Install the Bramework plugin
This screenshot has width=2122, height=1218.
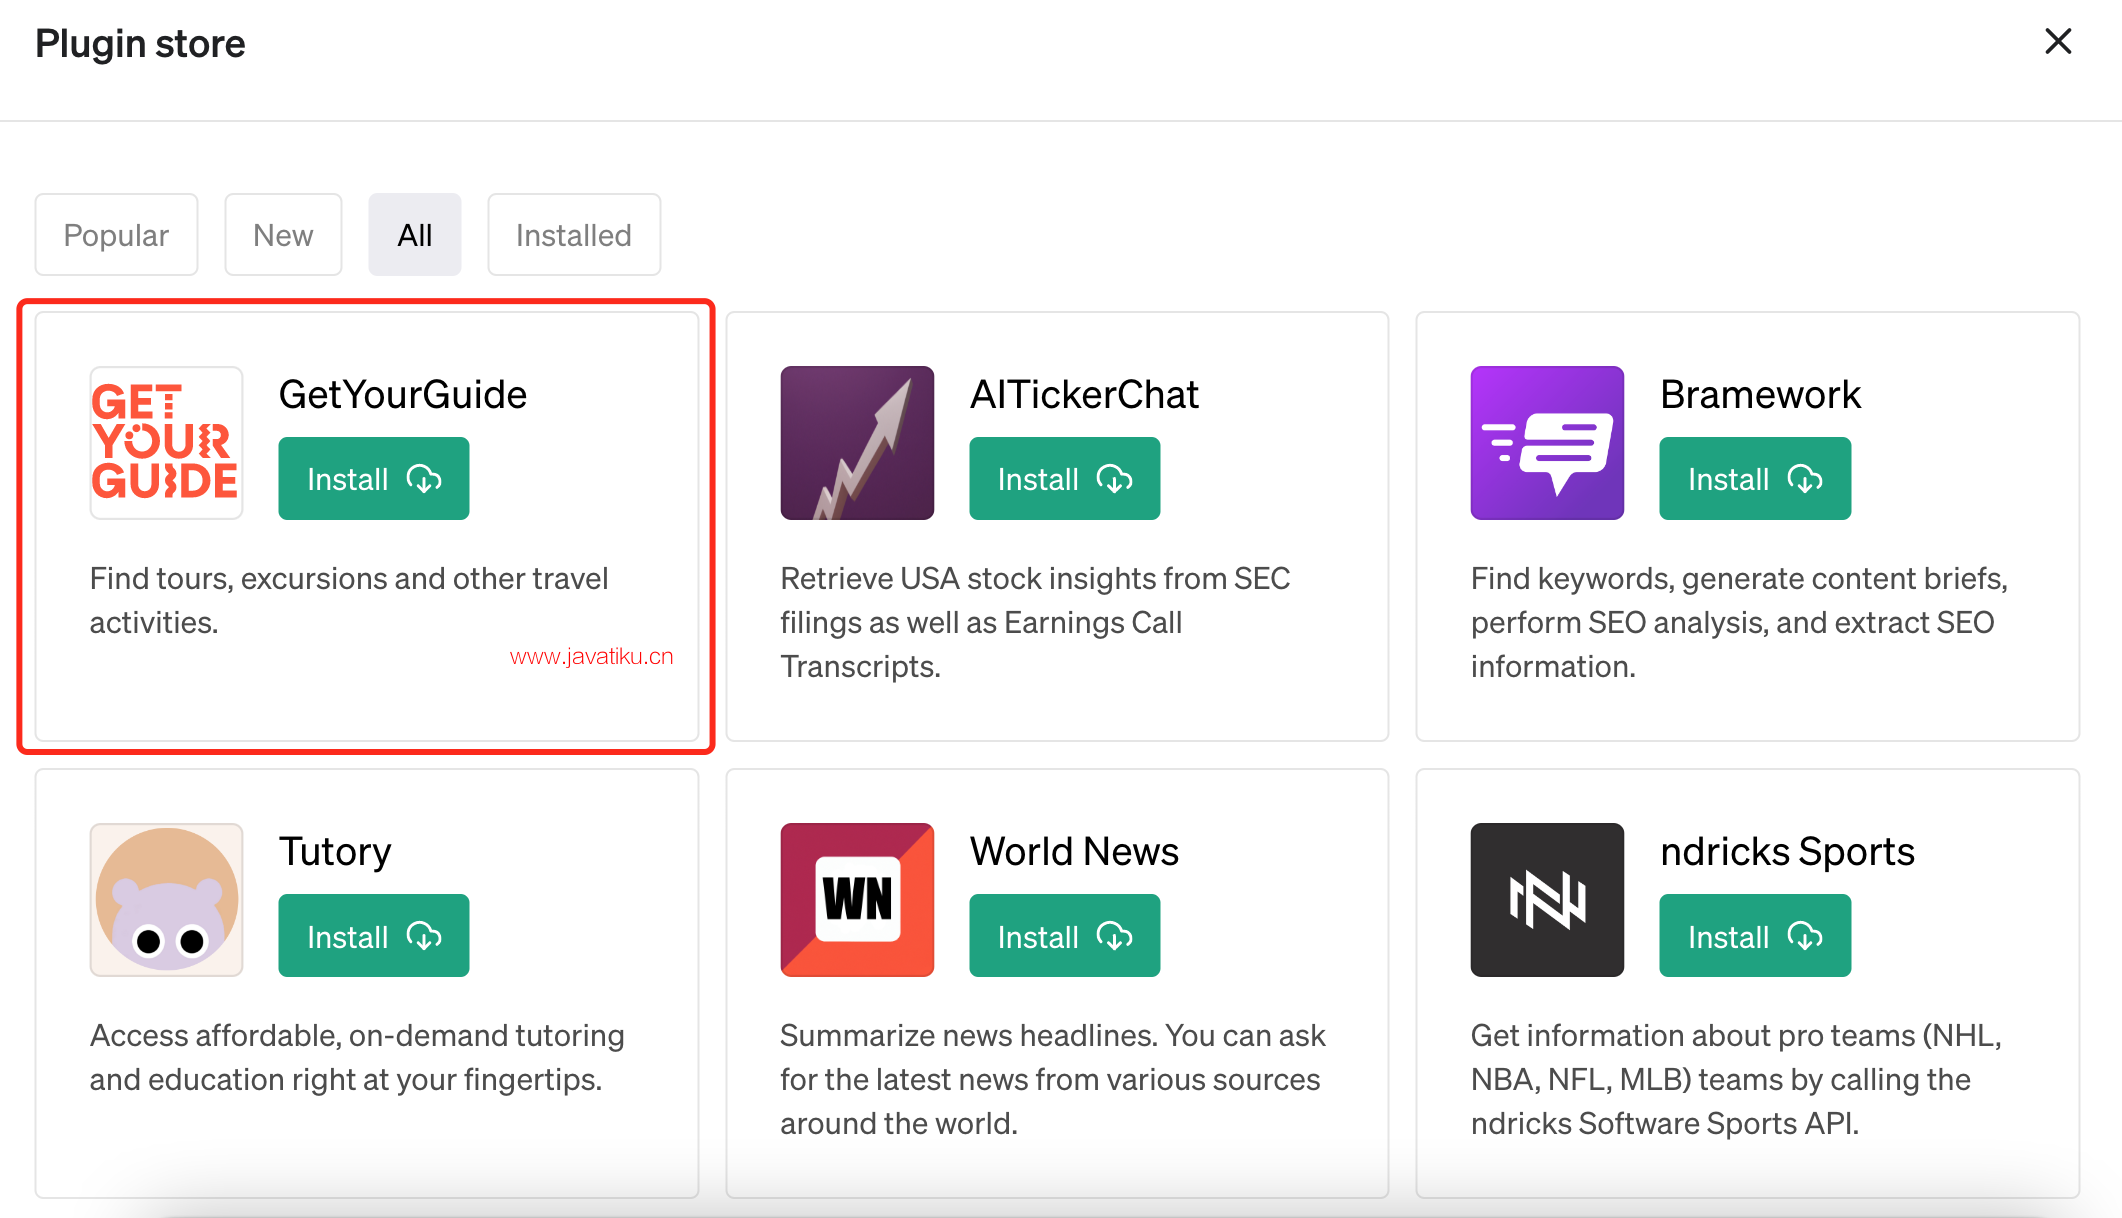tap(1755, 479)
